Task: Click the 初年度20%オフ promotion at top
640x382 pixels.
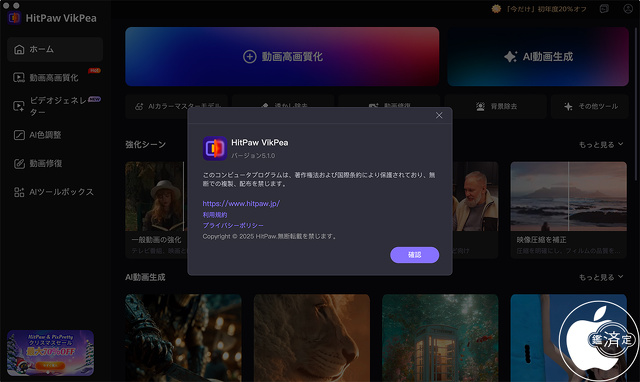Action: tap(546, 9)
